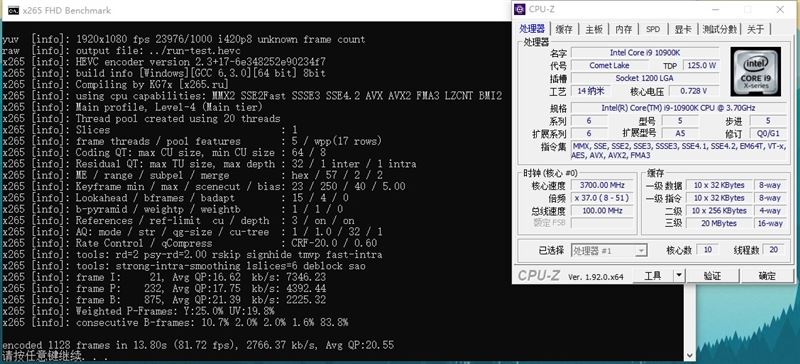Switch to the 内存 tab
Image resolution: width=800 pixels, height=364 pixels.
[x=623, y=29]
